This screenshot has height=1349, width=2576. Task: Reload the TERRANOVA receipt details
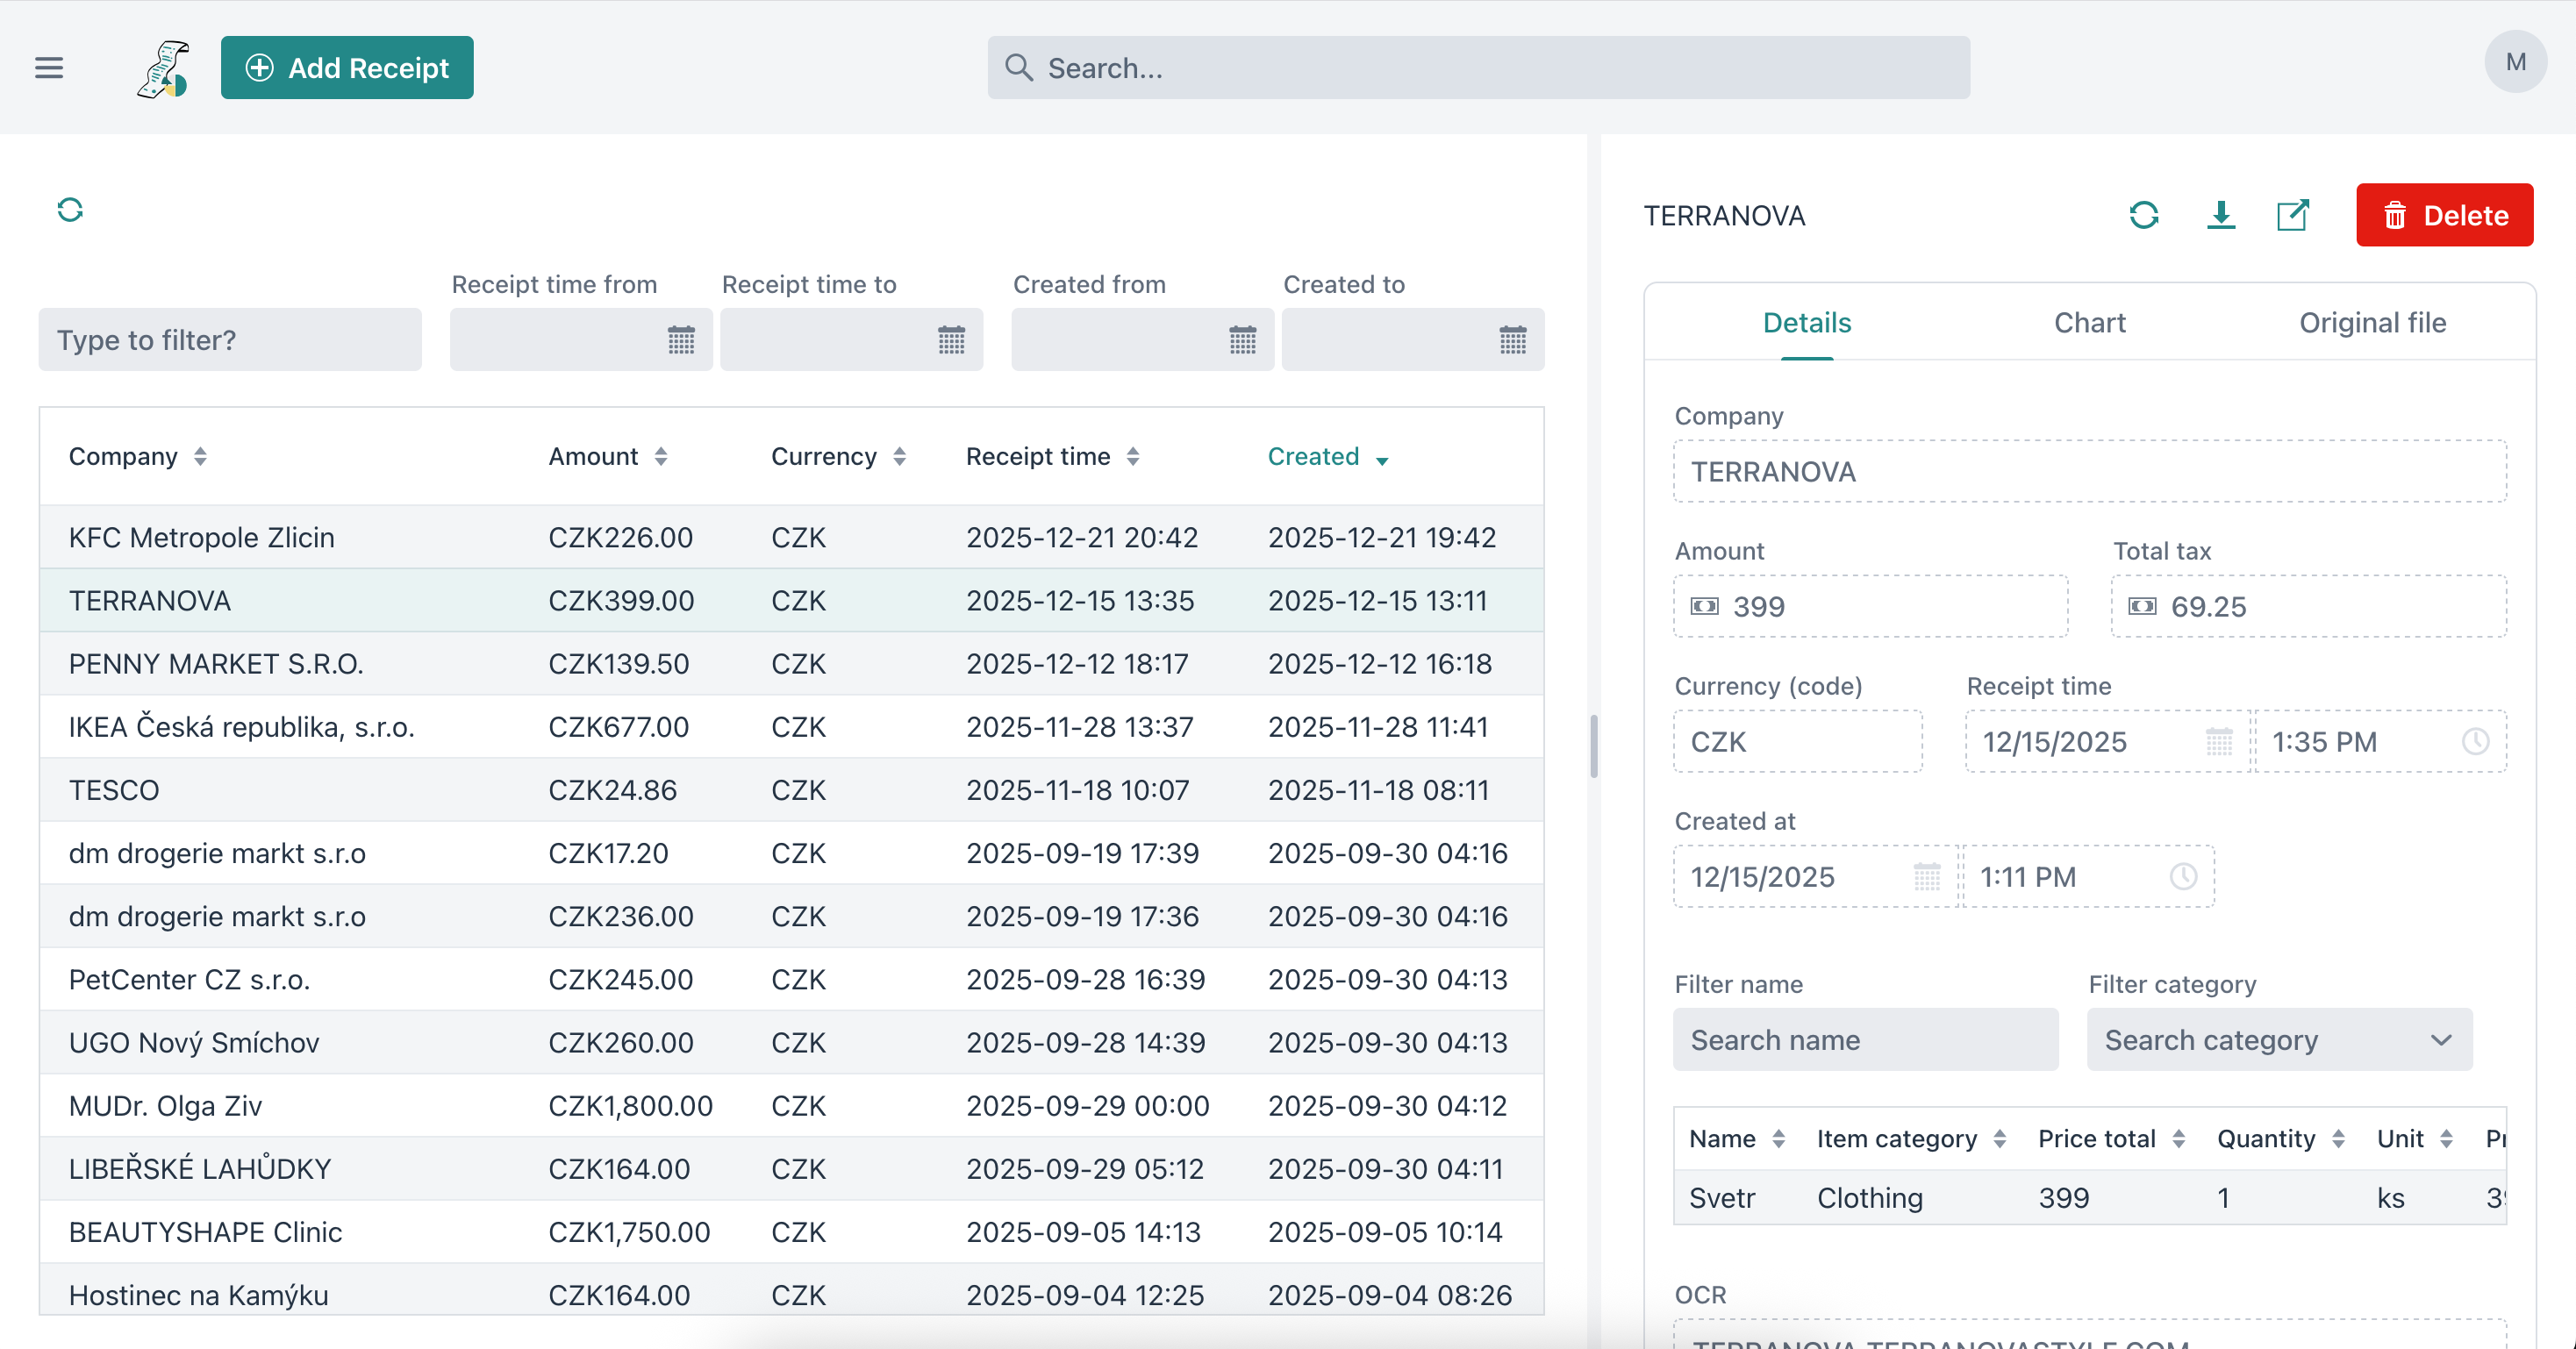click(2143, 215)
